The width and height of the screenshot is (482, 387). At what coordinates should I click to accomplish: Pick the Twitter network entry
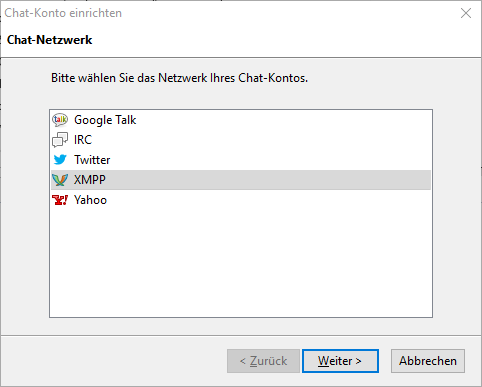(x=241, y=160)
